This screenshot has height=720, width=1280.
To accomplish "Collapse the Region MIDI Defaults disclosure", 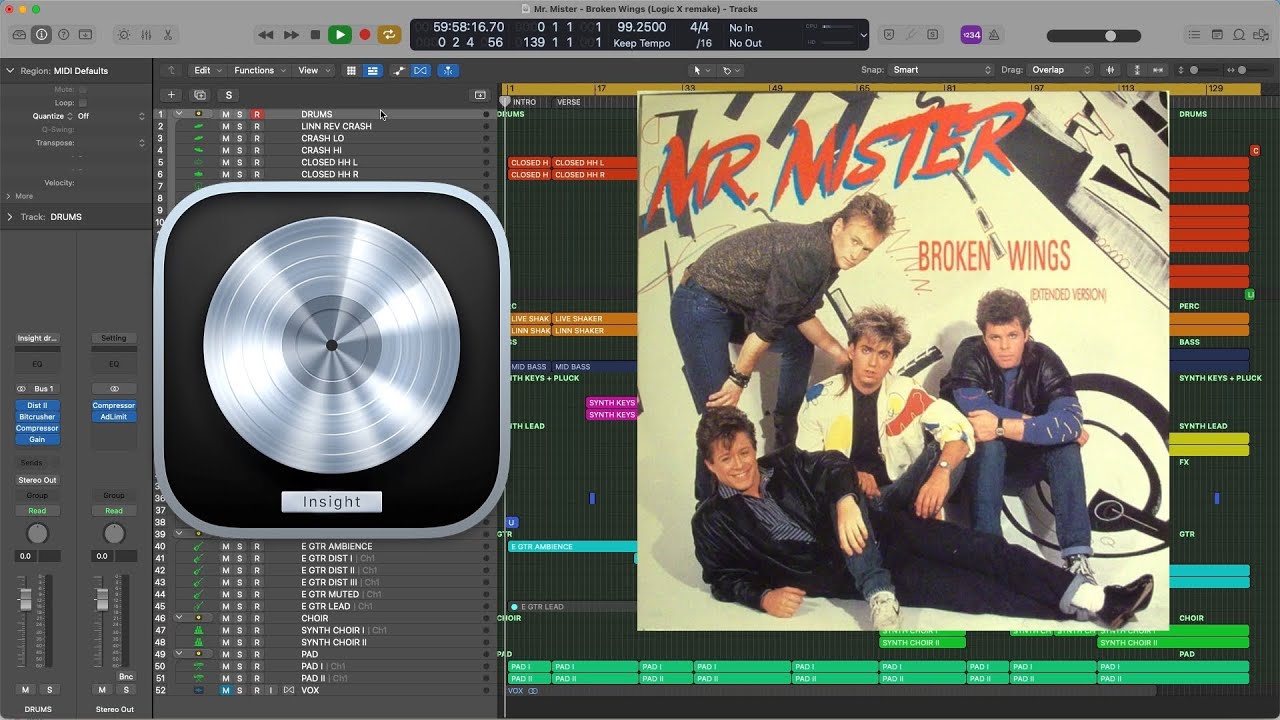I will [10, 71].
